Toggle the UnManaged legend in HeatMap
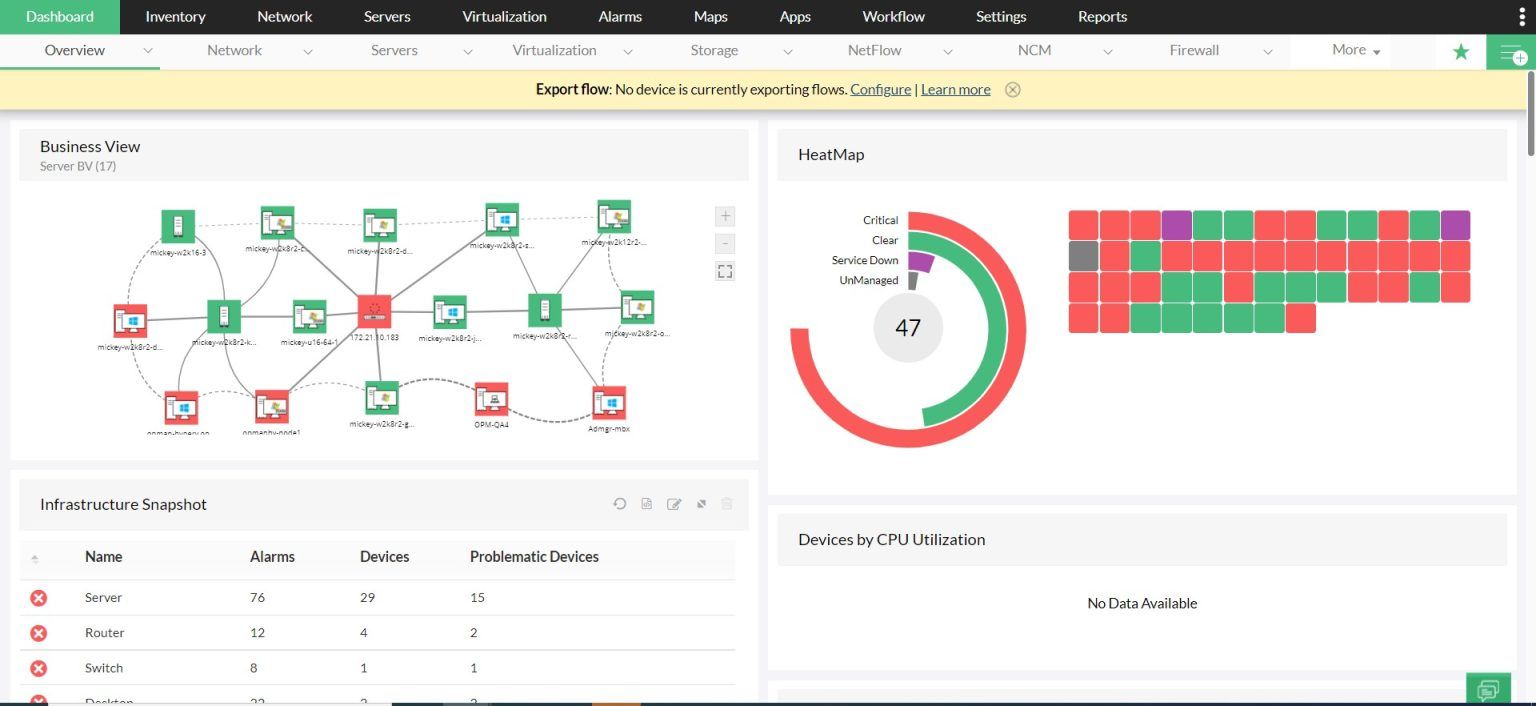The image size is (1536, 706). pos(867,280)
